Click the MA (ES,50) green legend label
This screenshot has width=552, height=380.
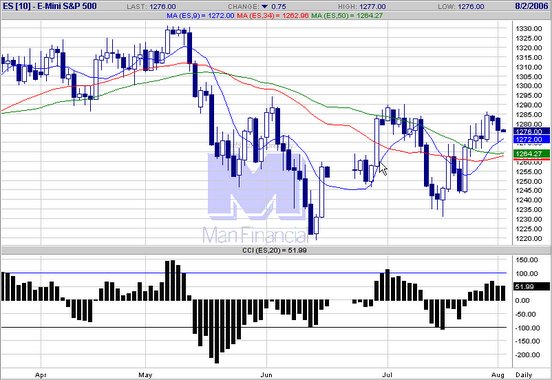point(347,15)
